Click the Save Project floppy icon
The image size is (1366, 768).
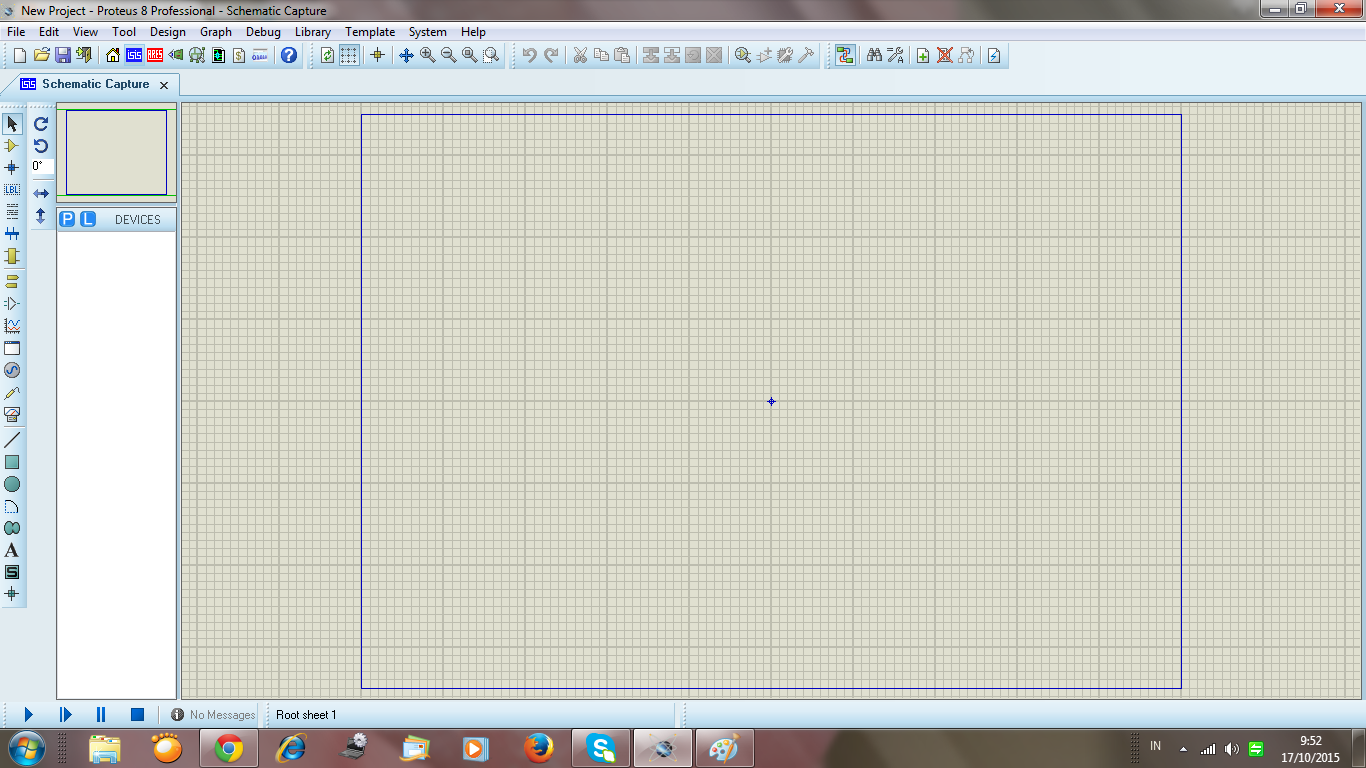[x=63, y=55]
